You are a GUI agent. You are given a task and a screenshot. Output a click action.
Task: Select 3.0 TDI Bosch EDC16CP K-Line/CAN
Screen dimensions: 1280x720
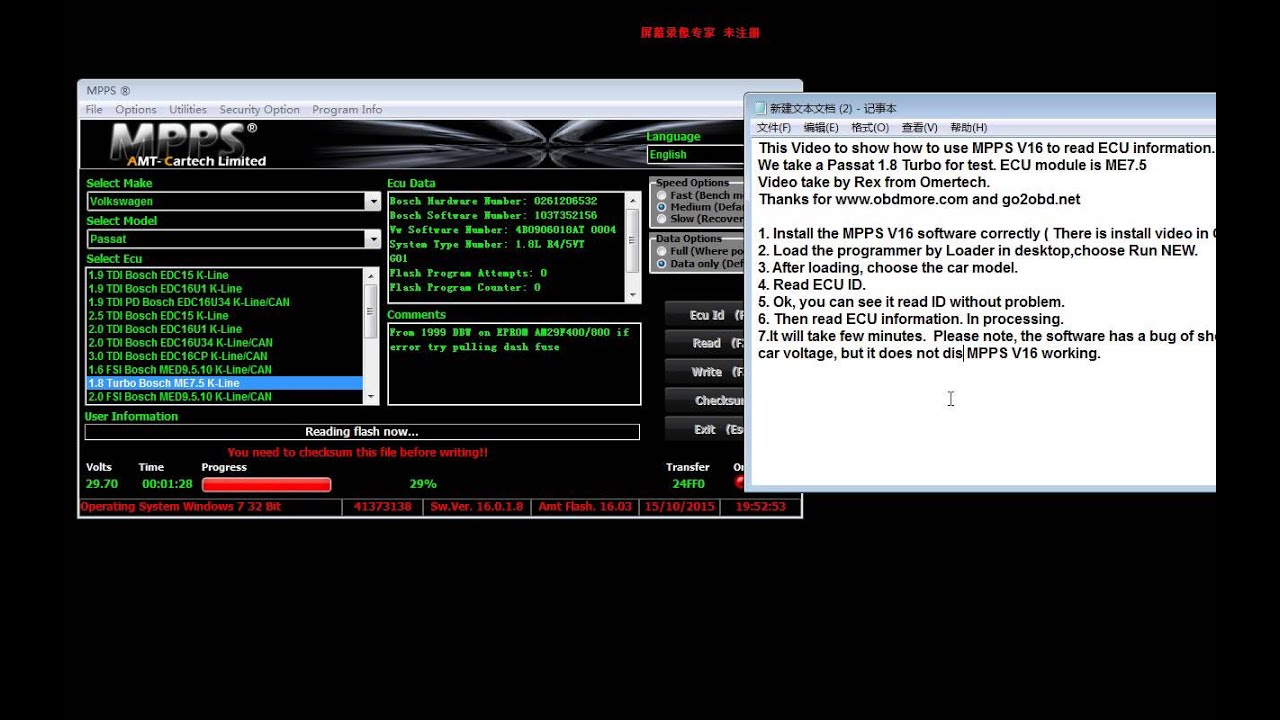click(178, 356)
